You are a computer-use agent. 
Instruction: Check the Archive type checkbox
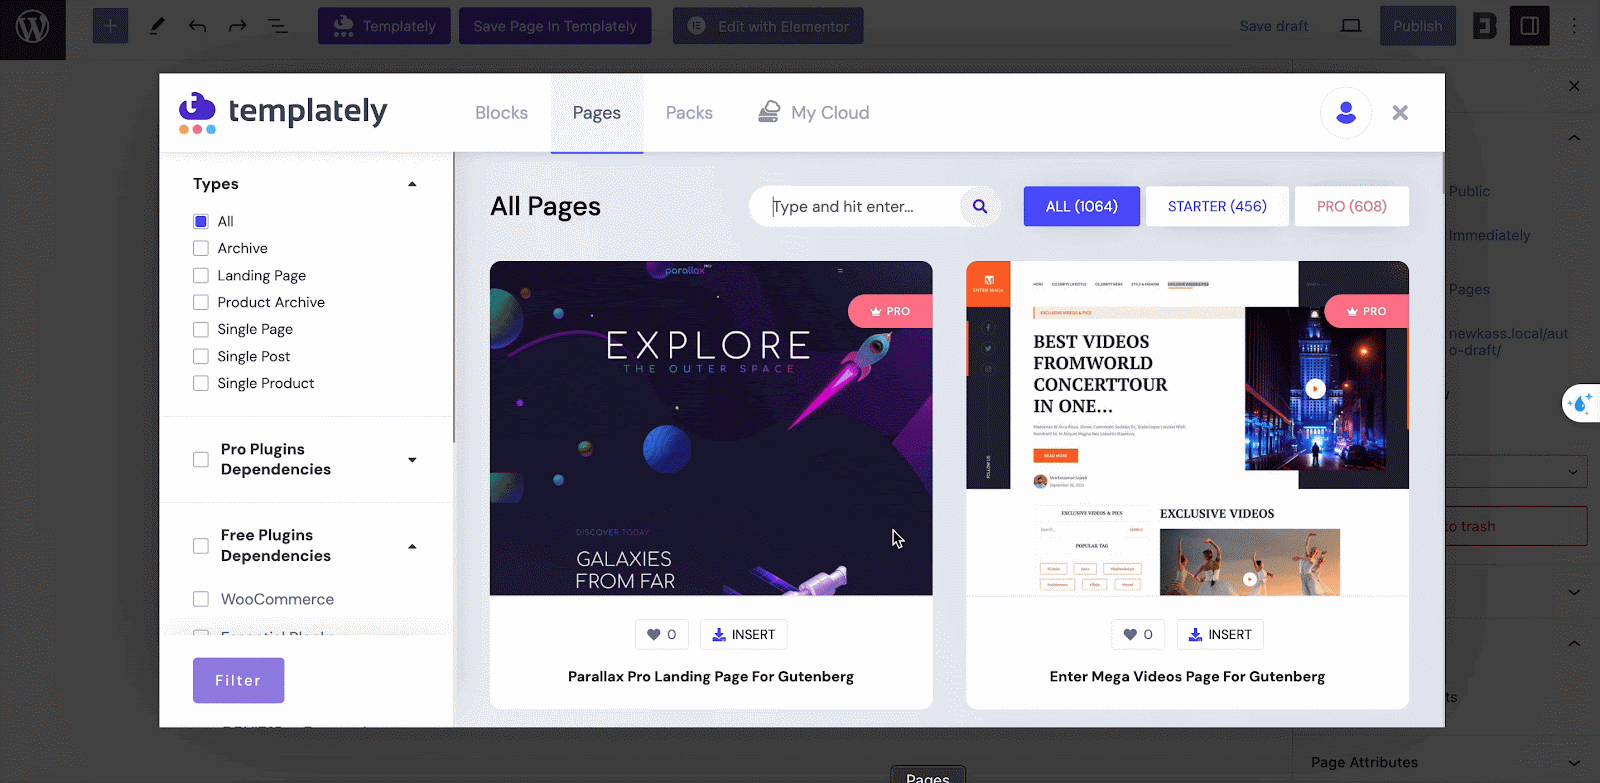tap(201, 248)
